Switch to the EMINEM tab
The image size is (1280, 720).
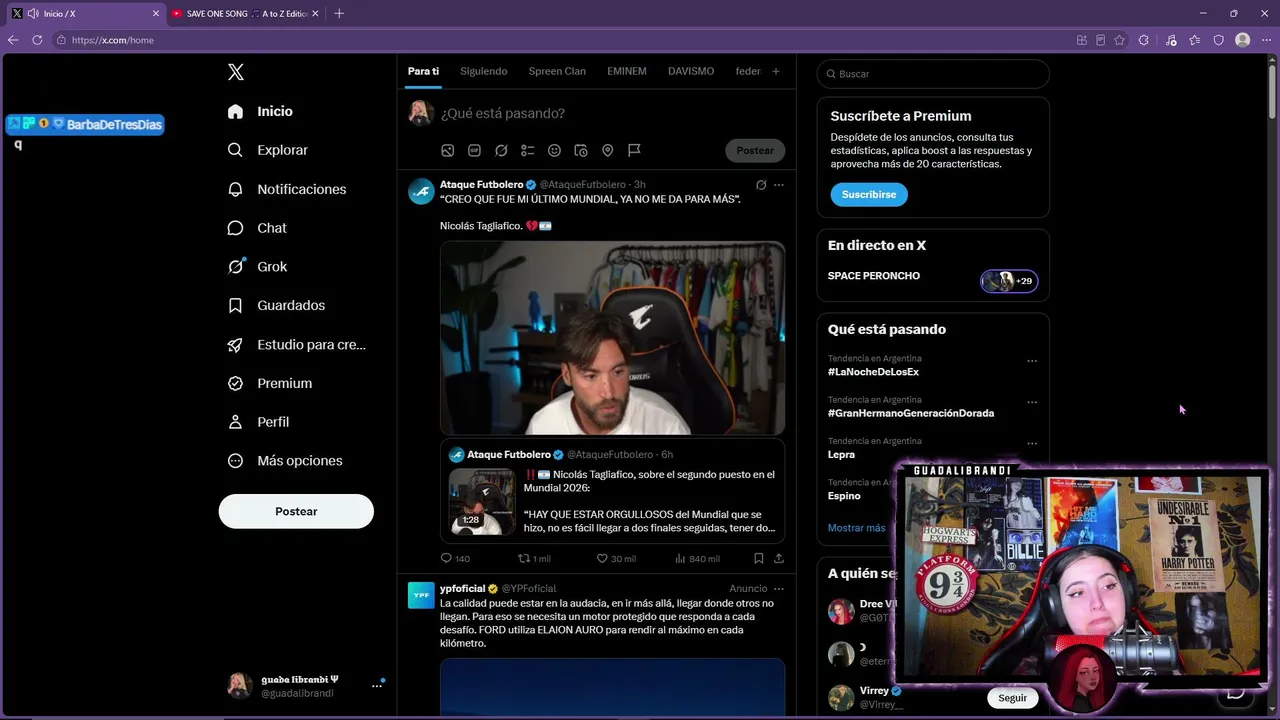[x=627, y=71]
